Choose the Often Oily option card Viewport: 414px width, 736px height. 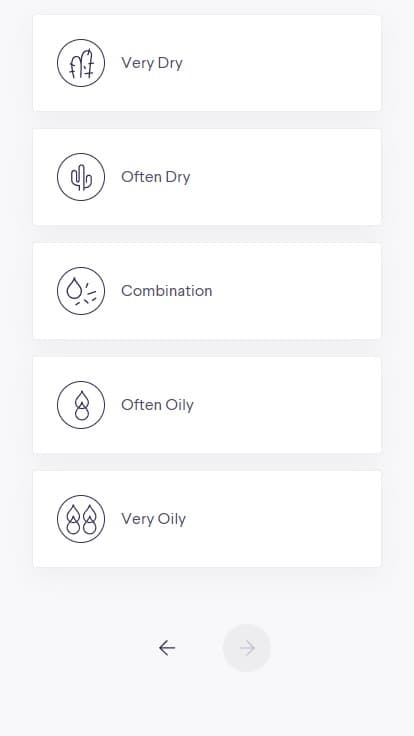click(x=207, y=405)
